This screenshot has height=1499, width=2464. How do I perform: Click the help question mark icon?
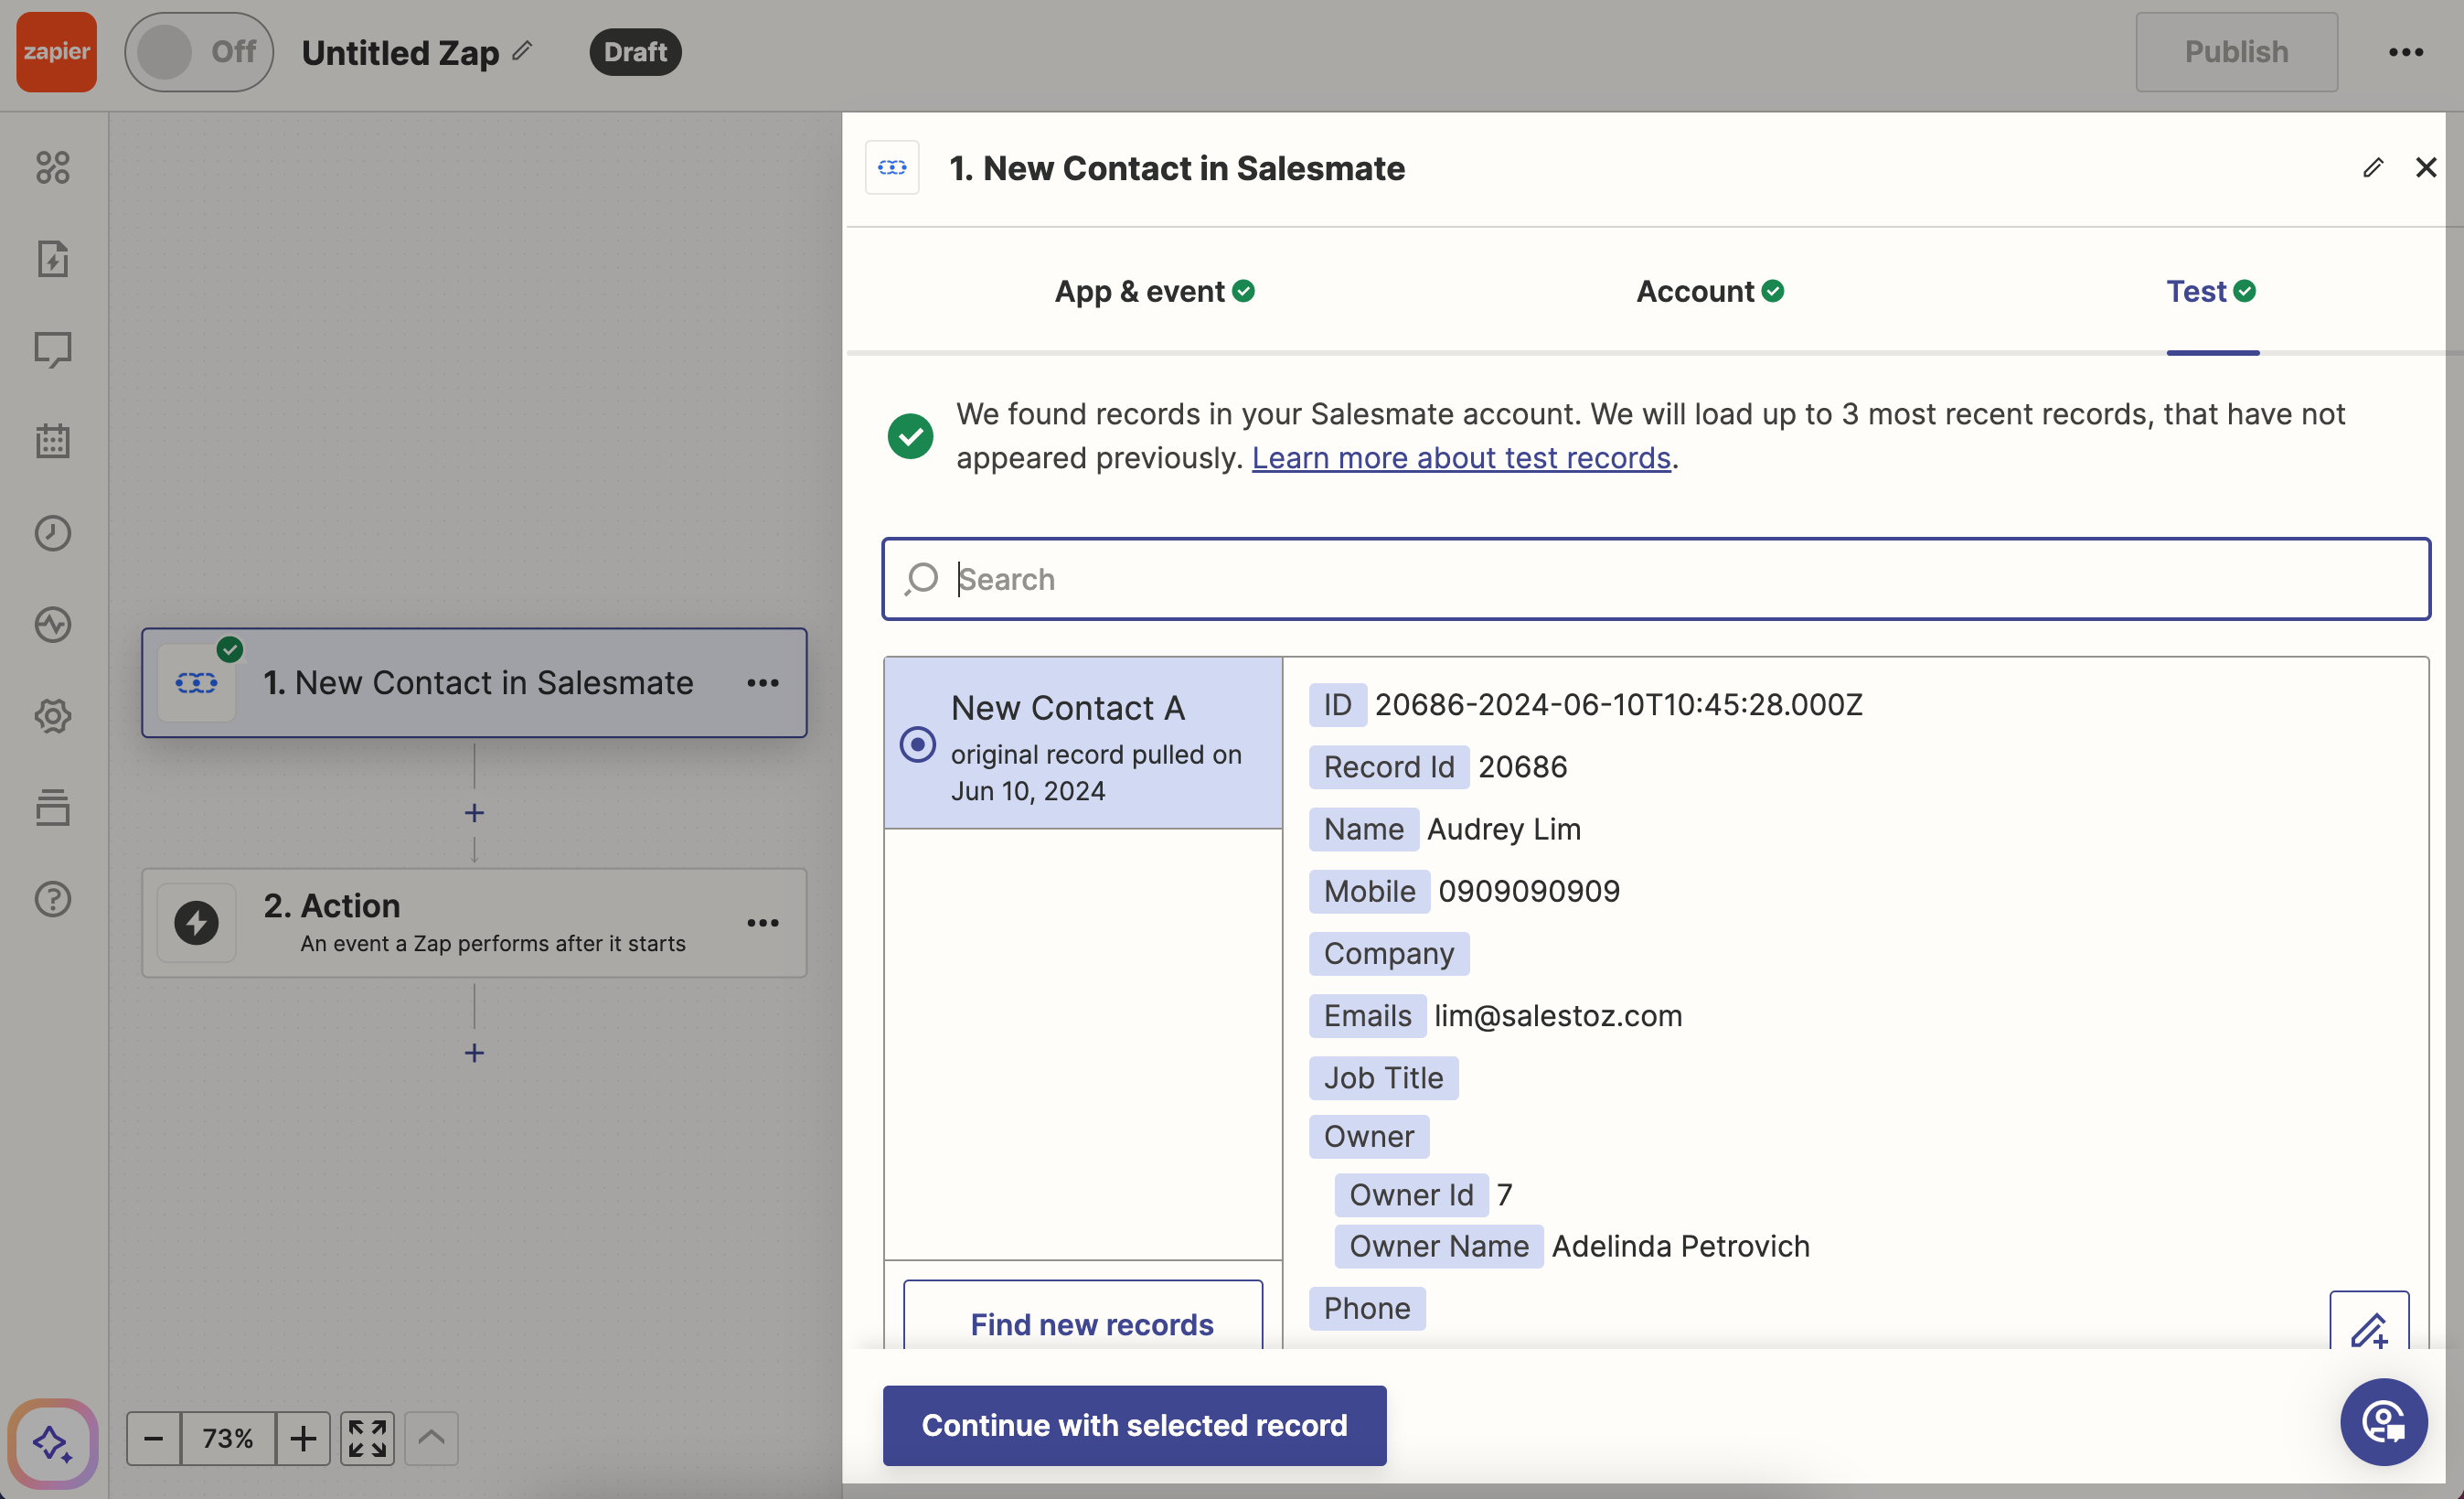[x=53, y=899]
